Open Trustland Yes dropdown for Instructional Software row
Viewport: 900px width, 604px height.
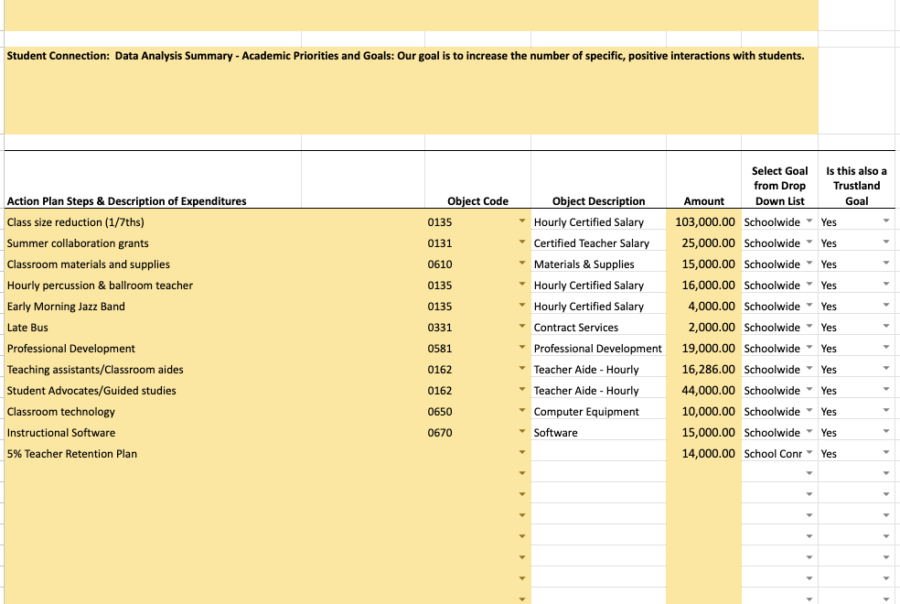(x=886, y=432)
